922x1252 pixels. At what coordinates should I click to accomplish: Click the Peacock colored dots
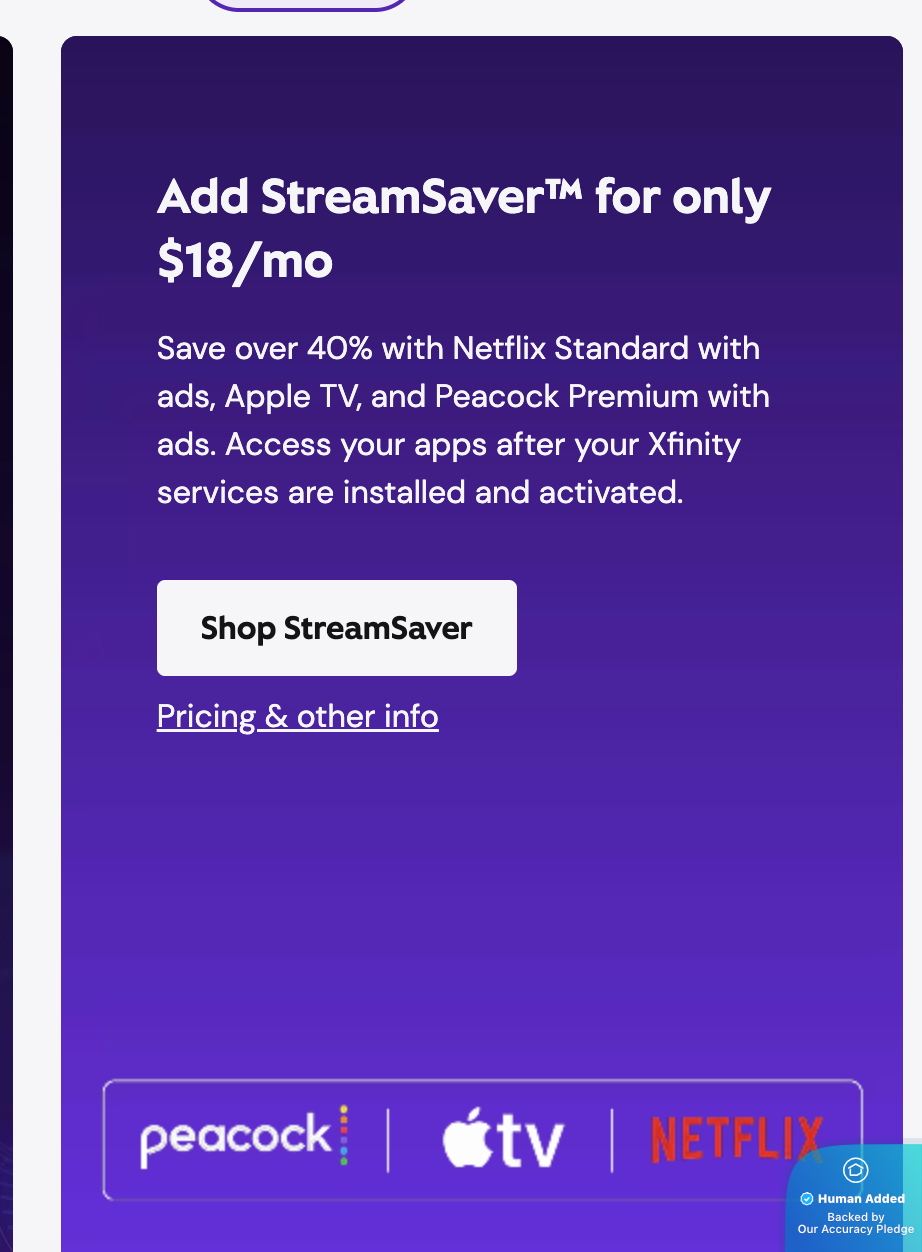coord(343,1135)
